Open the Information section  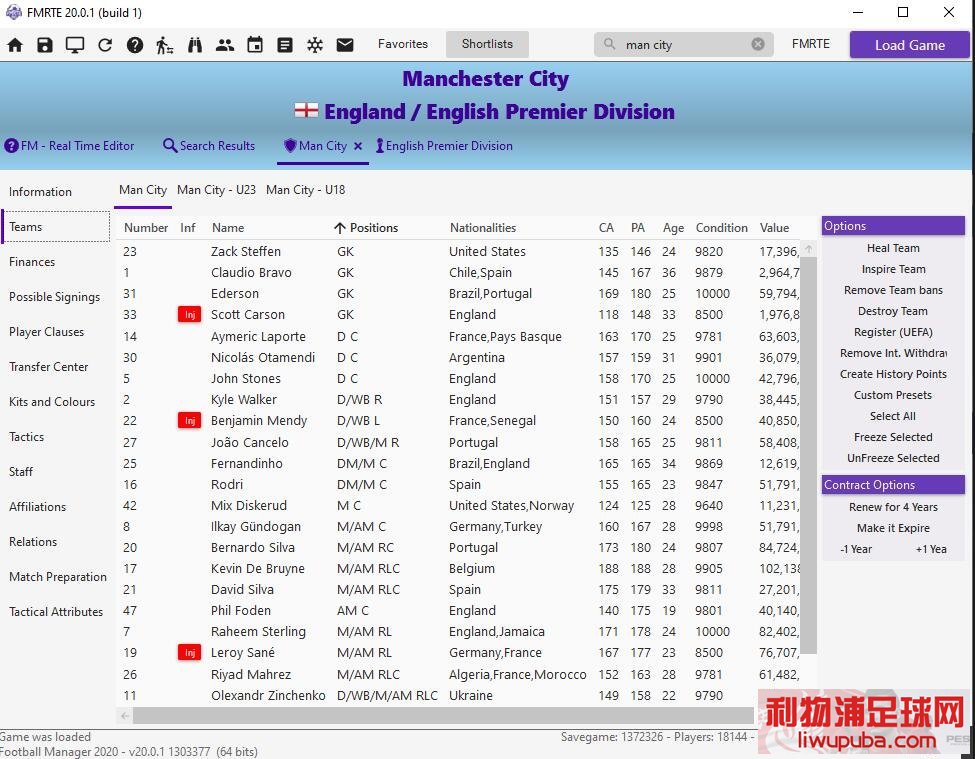tap(40, 192)
